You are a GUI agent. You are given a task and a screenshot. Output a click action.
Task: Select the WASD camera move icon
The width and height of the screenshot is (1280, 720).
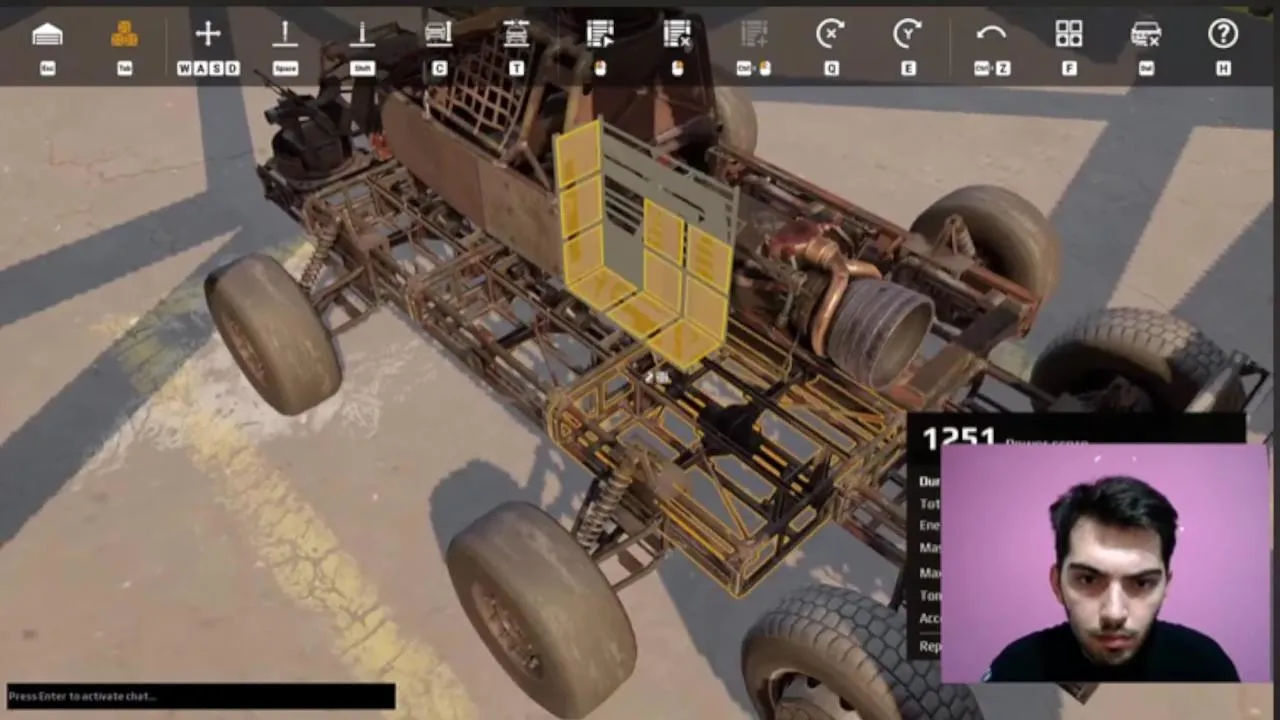pyautogui.click(x=208, y=35)
